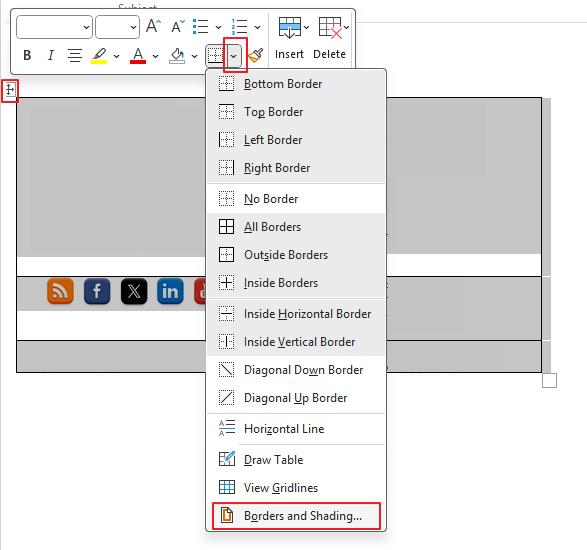Click the table move handle
The height and width of the screenshot is (550, 587).
click(10, 90)
